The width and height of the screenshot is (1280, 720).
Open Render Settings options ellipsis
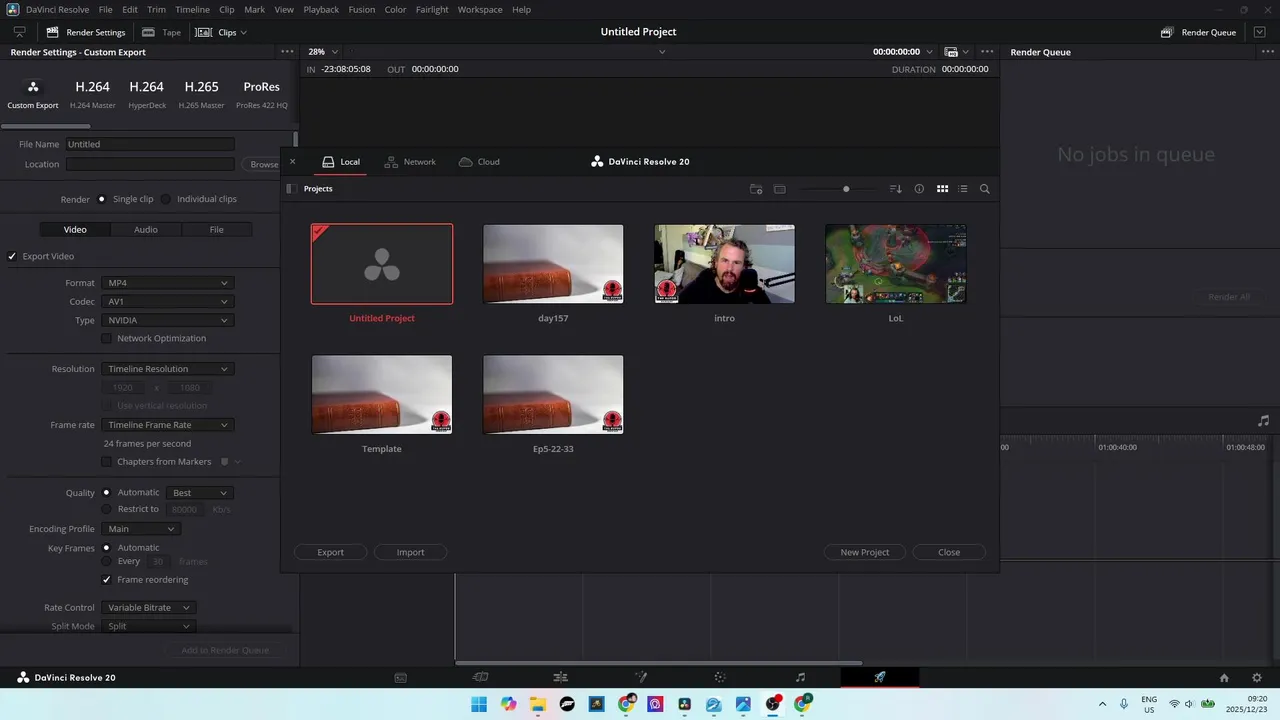tap(287, 52)
